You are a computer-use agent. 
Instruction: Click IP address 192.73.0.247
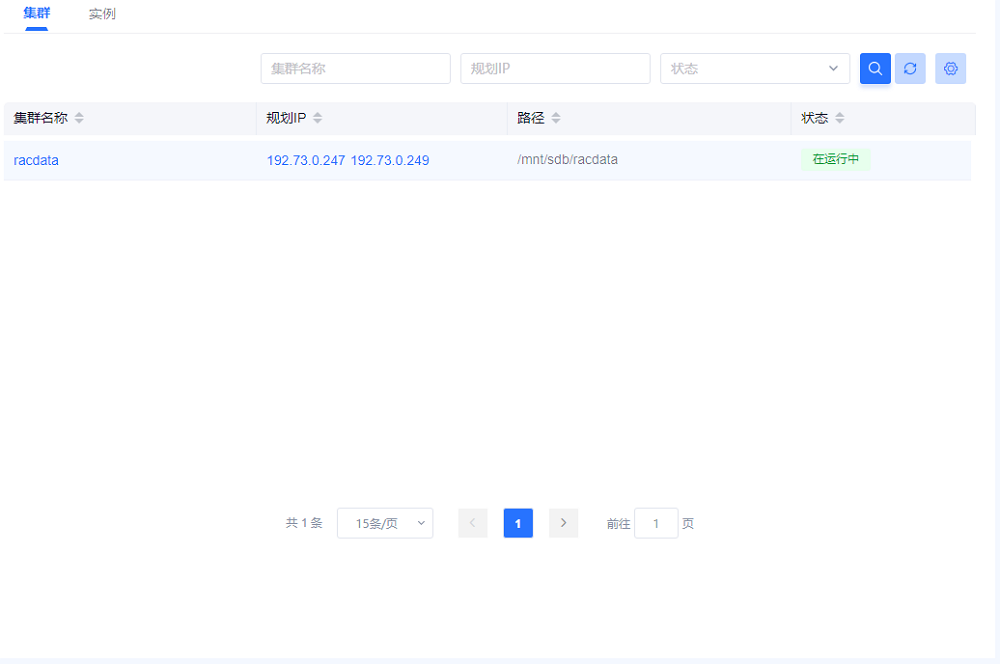(306, 160)
